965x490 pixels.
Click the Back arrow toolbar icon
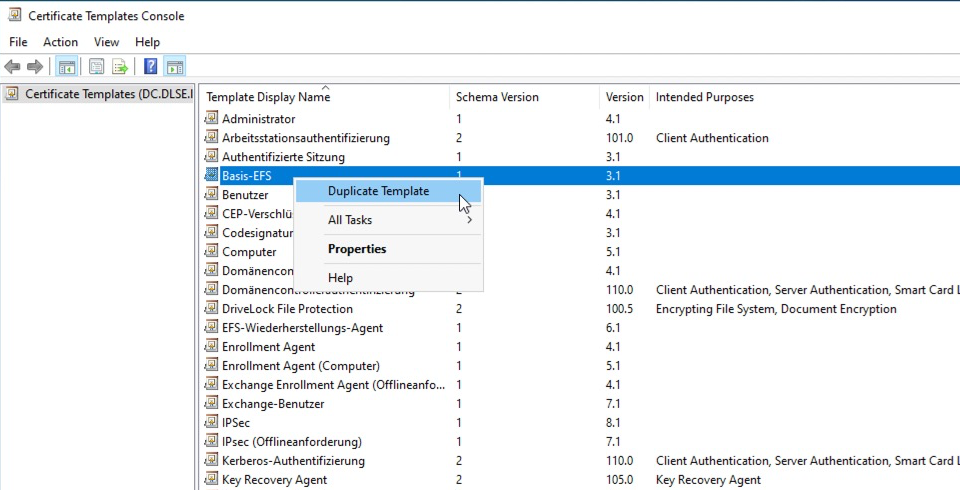(x=12, y=67)
